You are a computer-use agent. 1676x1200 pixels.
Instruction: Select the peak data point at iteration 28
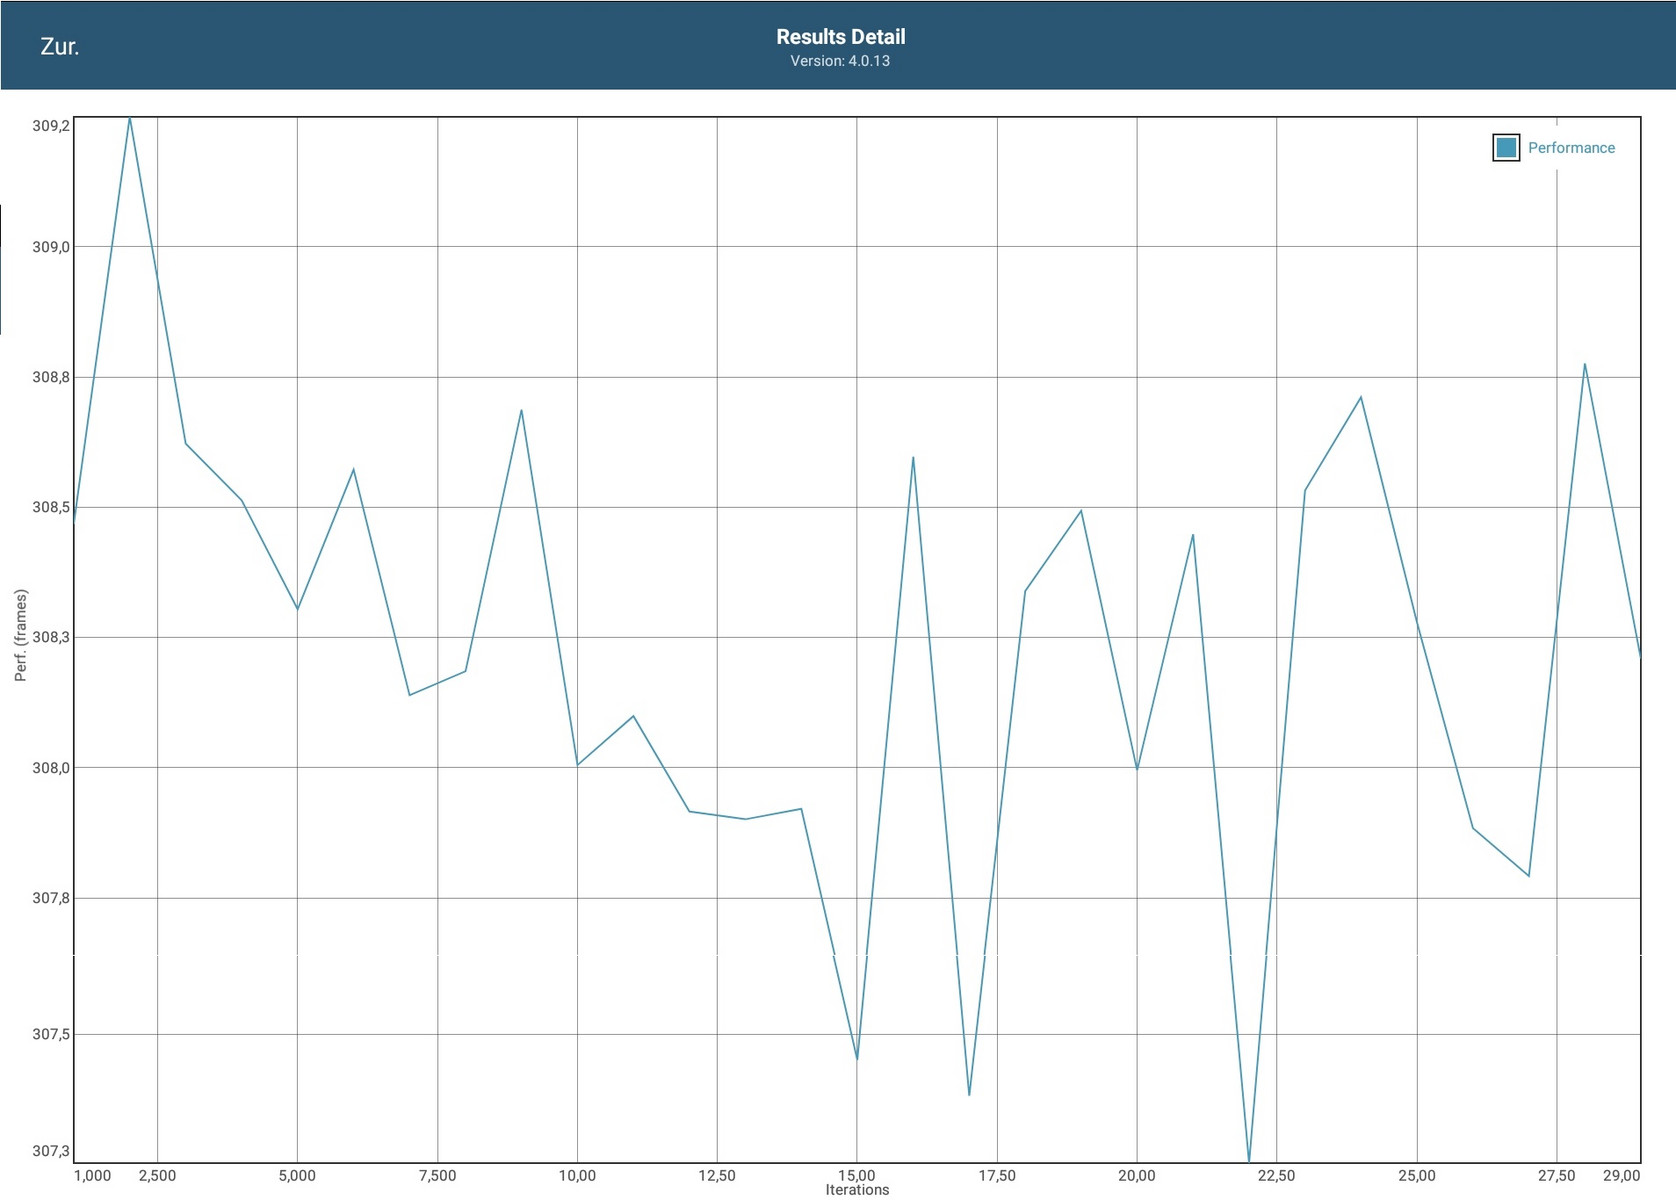click(x=1585, y=364)
